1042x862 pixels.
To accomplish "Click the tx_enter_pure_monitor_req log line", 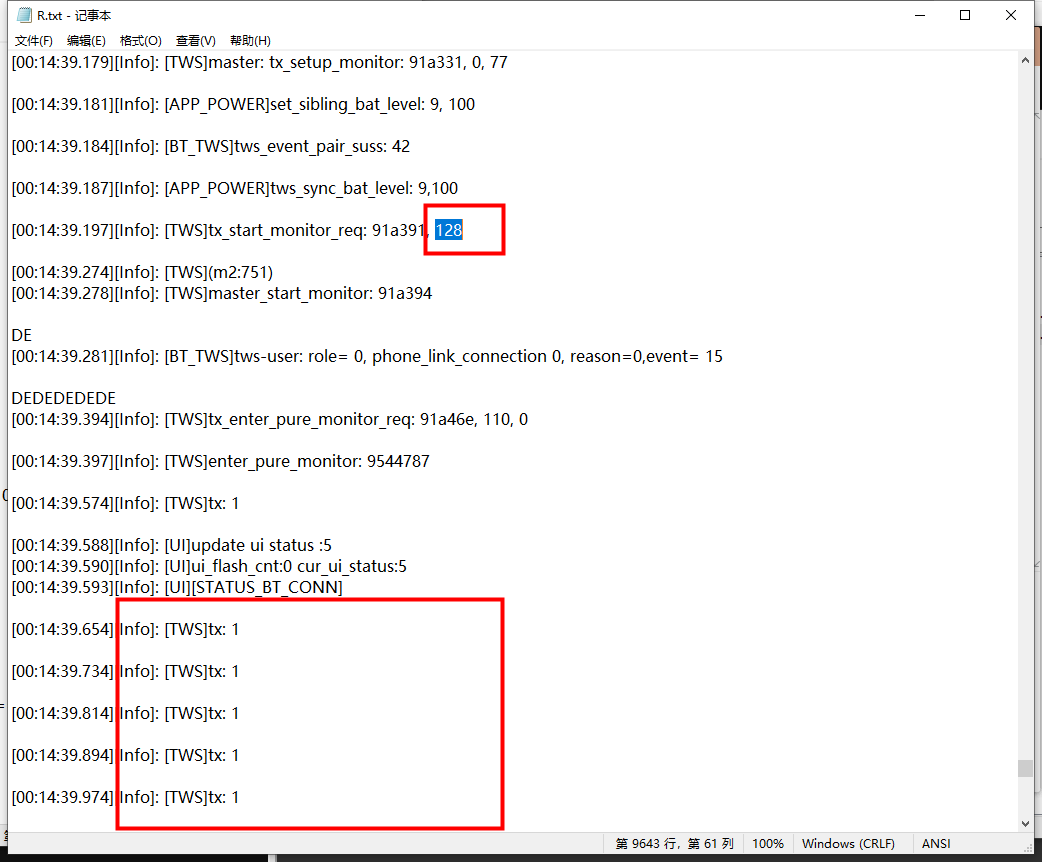I will point(270,419).
